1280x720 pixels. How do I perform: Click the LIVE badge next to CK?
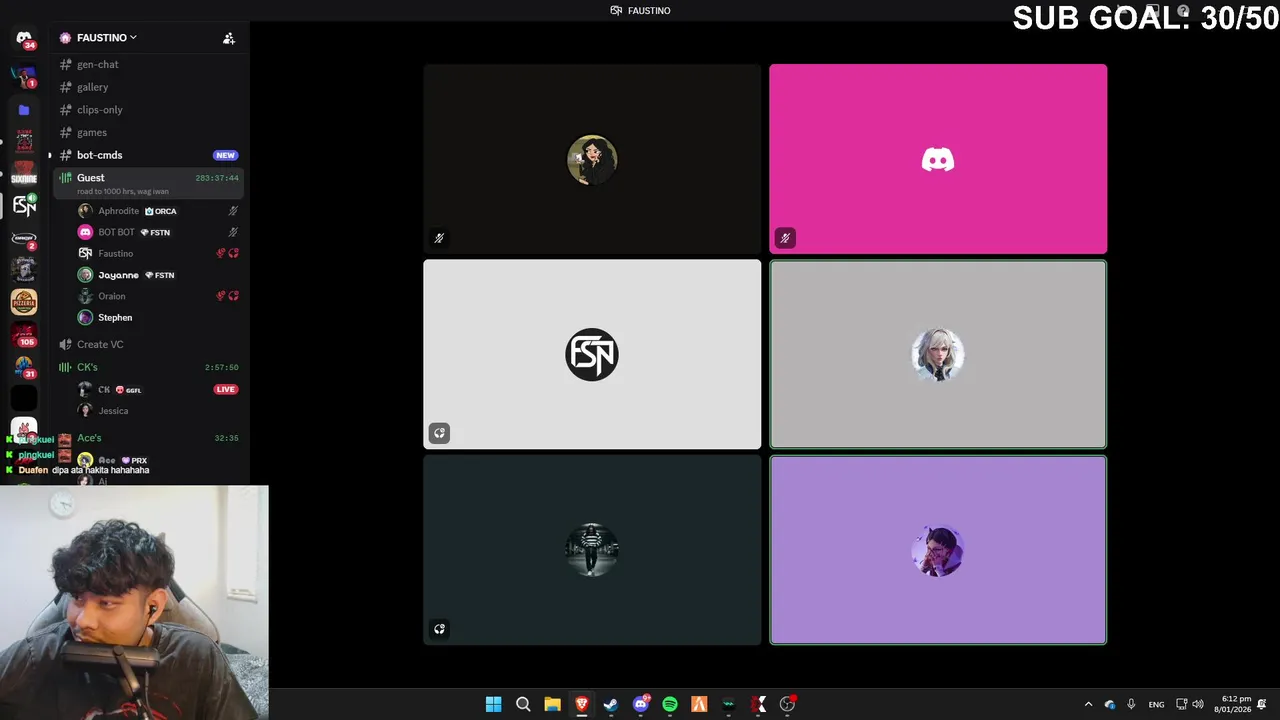pos(226,389)
